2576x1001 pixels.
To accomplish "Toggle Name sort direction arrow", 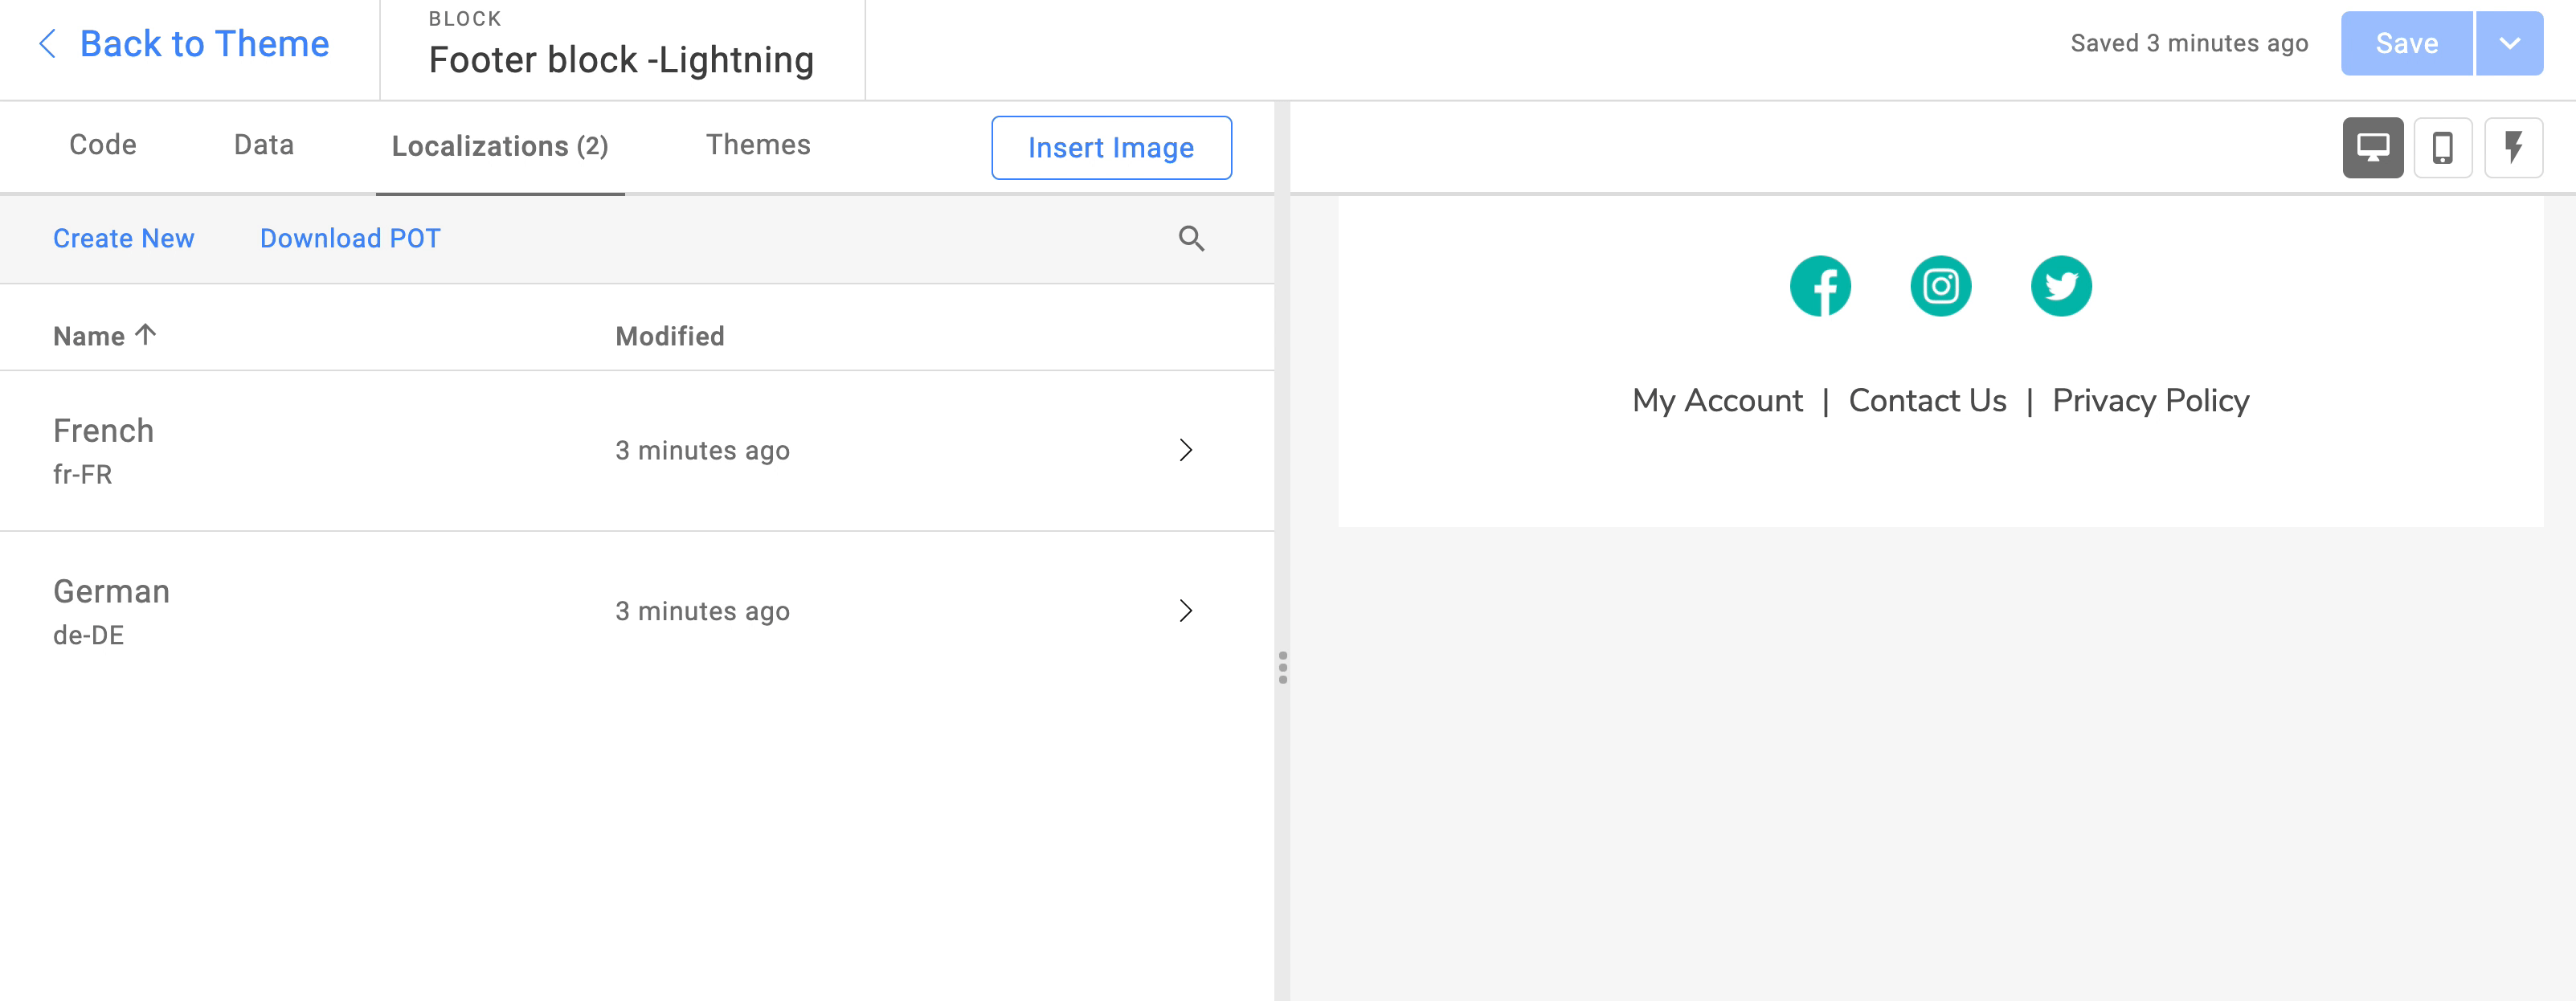I will [x=145, y=334].
